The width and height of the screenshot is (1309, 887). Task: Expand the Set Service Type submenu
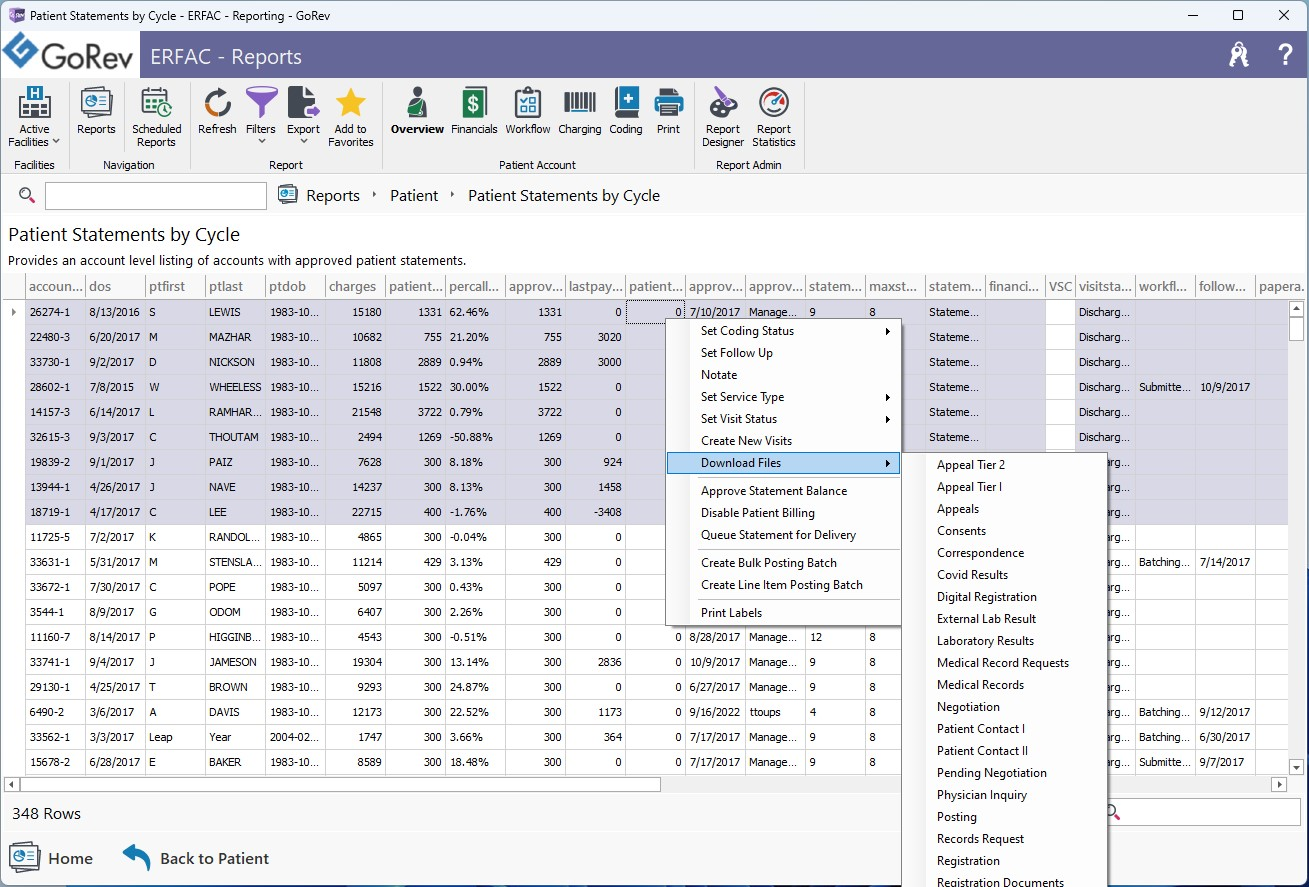point(784,397)
